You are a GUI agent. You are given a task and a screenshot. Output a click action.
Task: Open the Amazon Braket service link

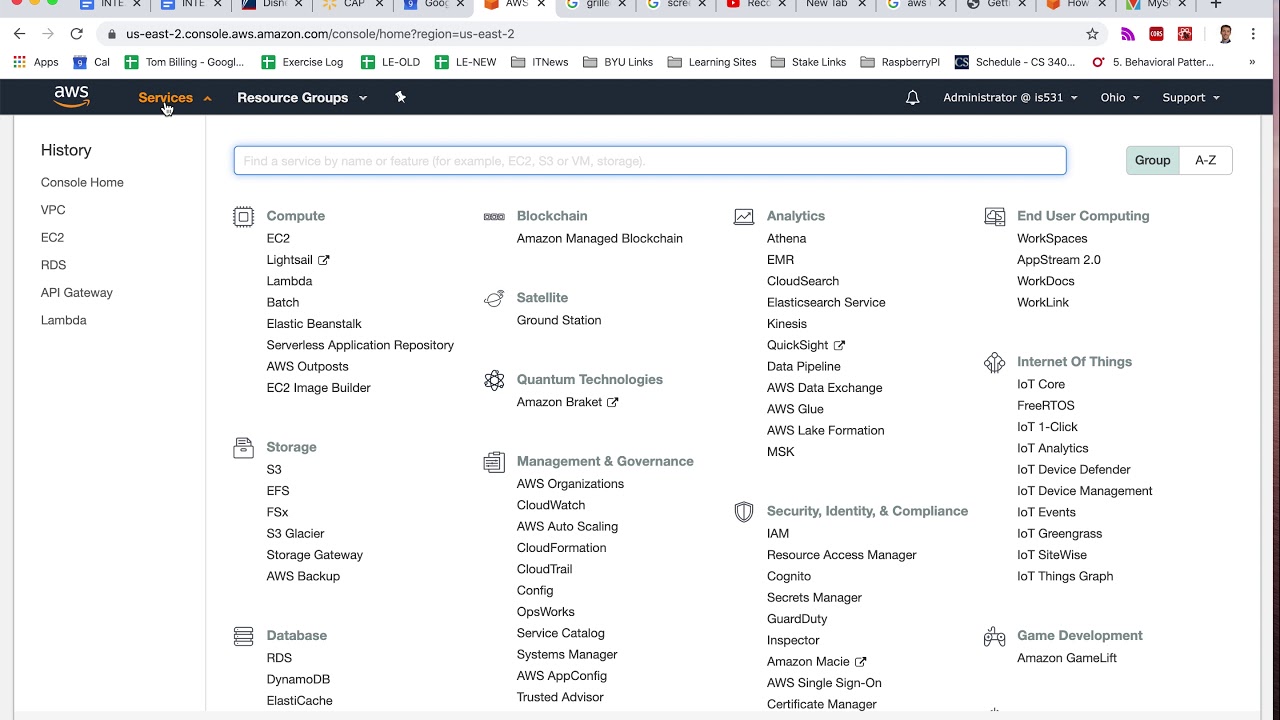[x=567, y=402]
